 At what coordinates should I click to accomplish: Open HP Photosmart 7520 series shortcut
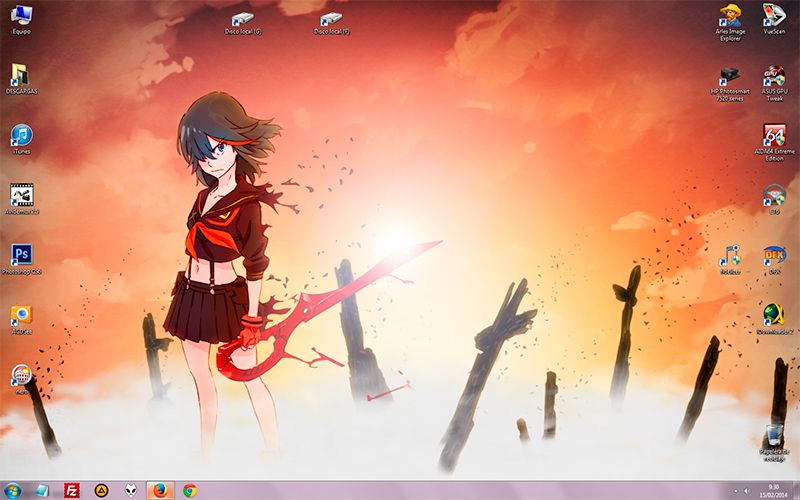[x=730, y=83]
